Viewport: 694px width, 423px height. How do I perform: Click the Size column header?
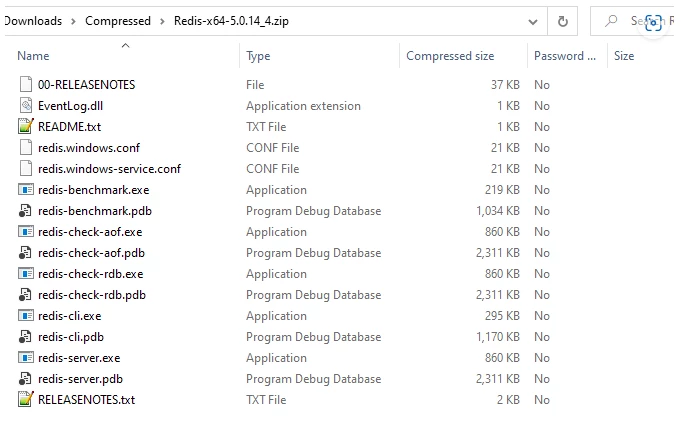pyautogui.click(x=624, y=56)
